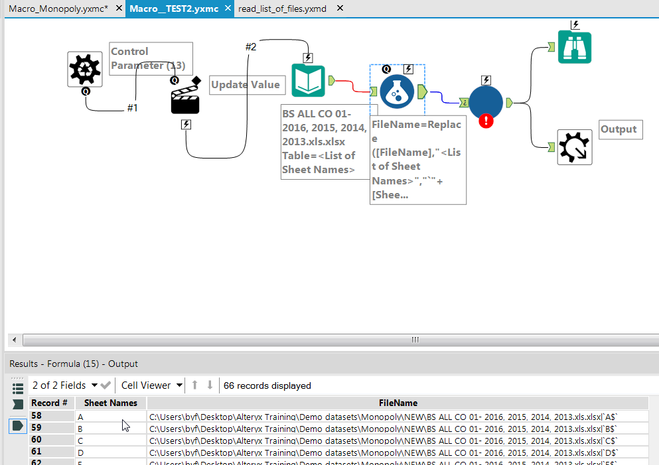
Task: Click the Update Value annotation
Action: click(x=247, y=85)
